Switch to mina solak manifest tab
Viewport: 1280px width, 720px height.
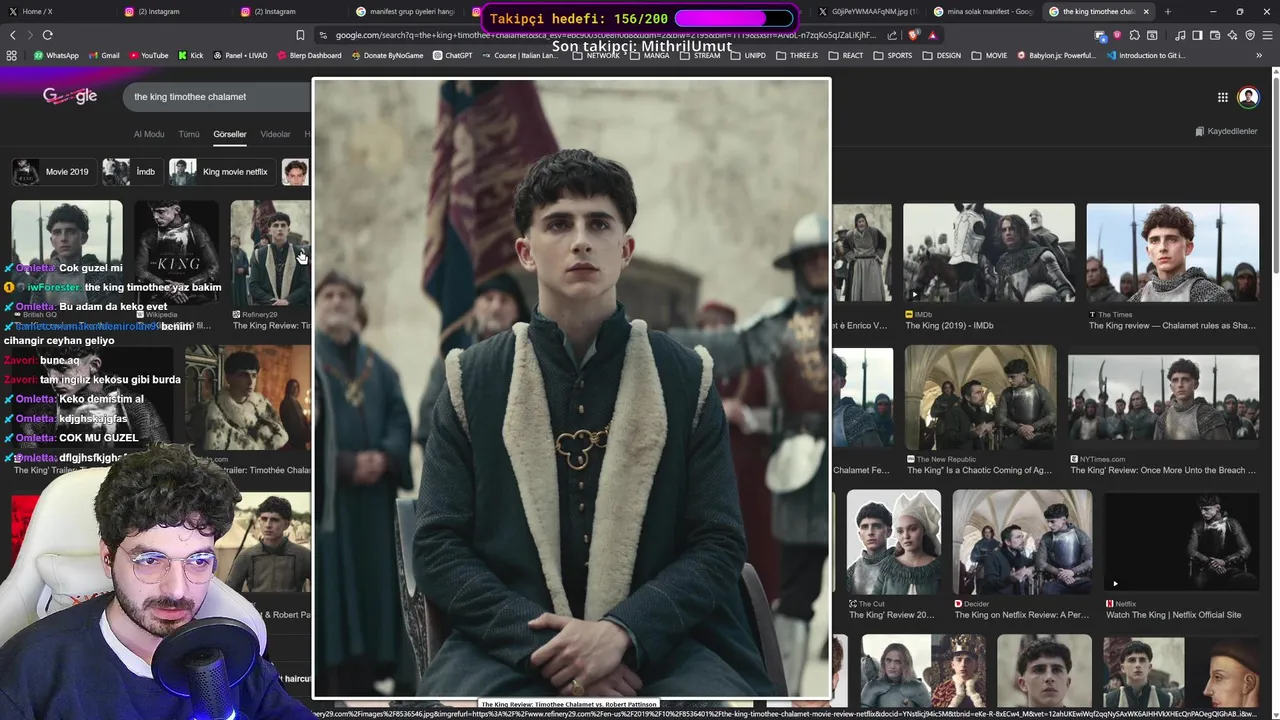984,11
